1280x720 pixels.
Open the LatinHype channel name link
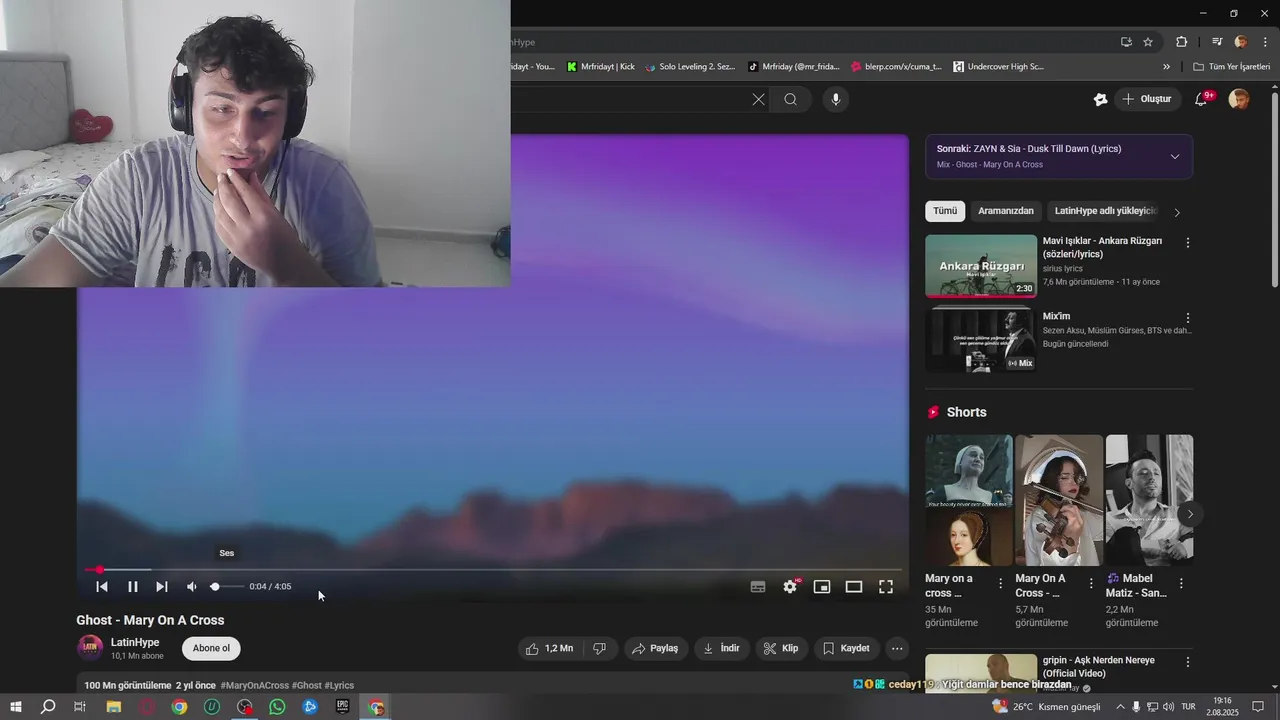(x=135, y=642)
